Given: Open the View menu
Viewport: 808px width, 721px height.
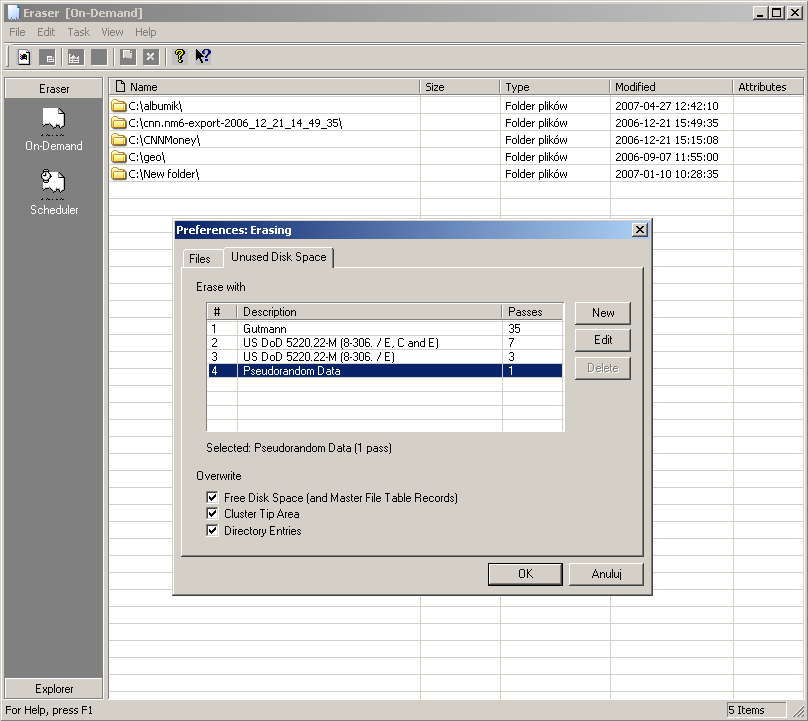Looking at the screenshot, I should [x=111, y=31].
